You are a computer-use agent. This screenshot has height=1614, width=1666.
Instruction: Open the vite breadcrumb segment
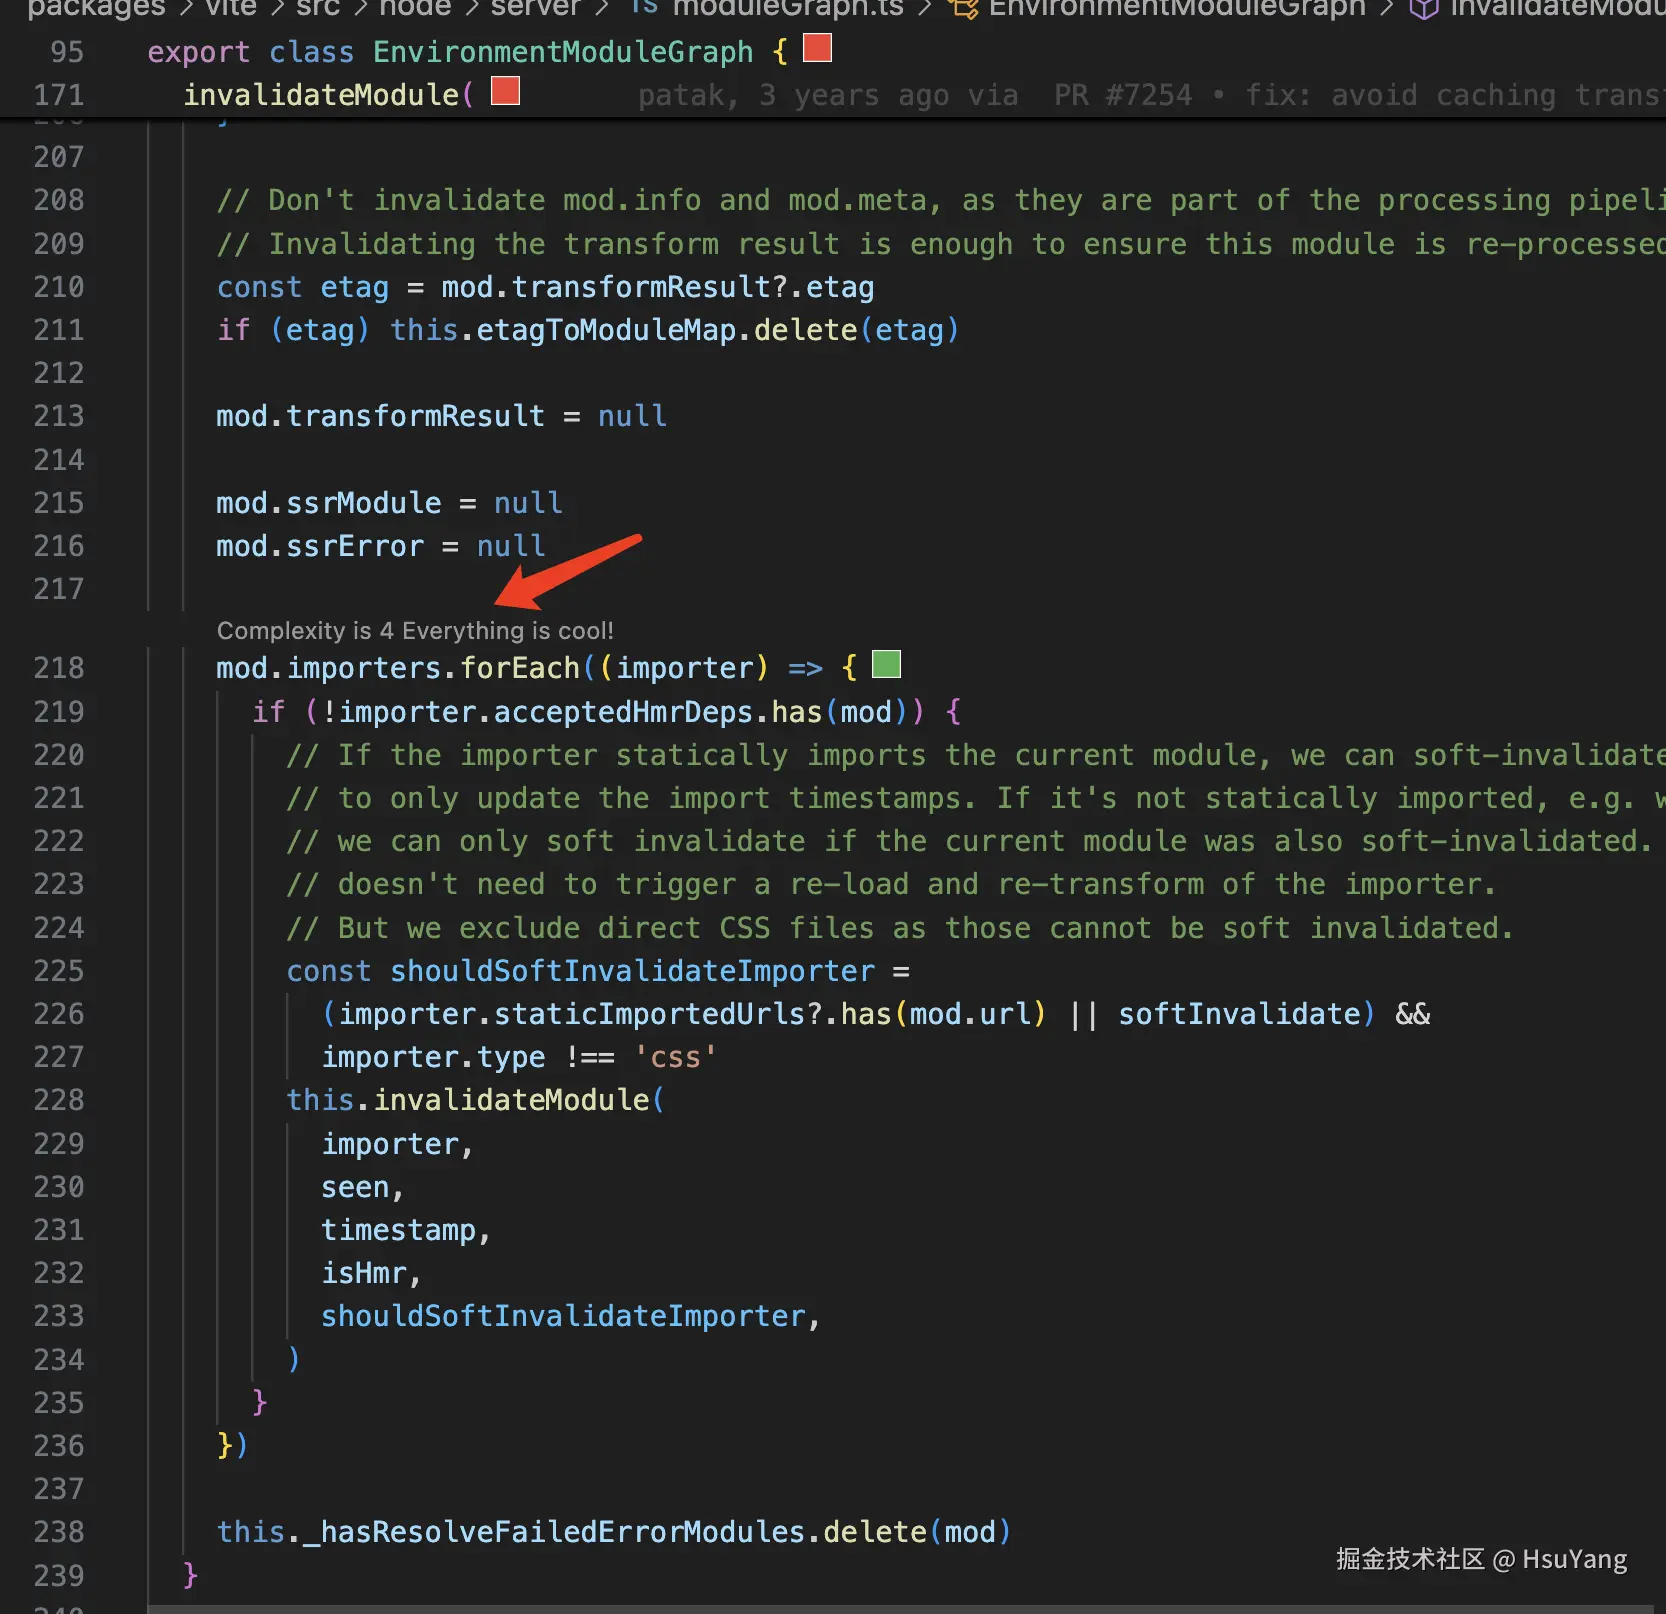click(231, 8)
